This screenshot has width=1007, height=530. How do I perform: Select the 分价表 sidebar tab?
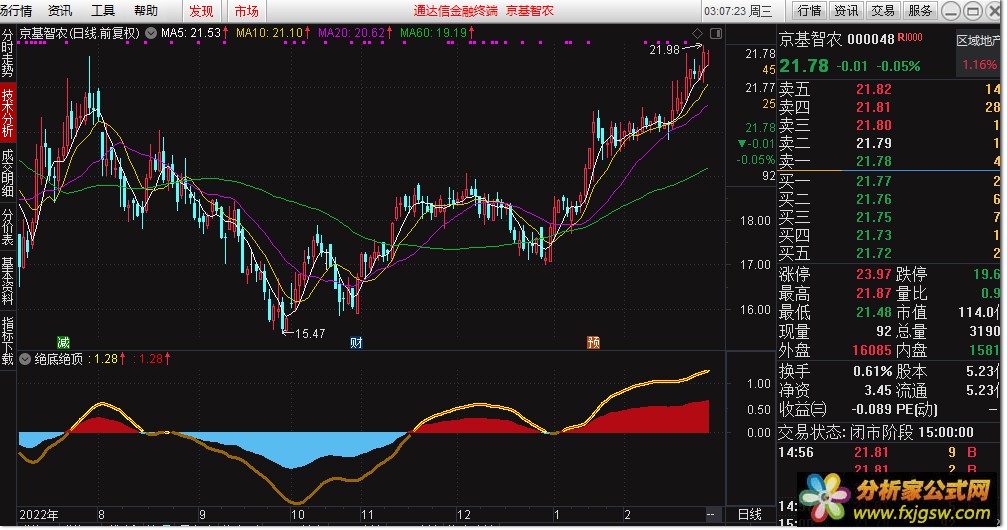tap(7, 227)
